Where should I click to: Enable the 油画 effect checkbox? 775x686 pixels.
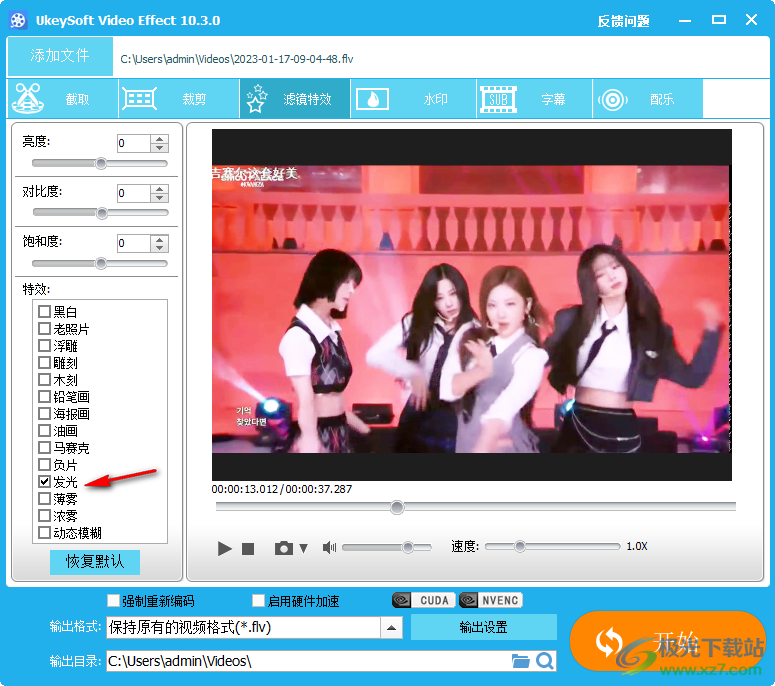(44, 430)
